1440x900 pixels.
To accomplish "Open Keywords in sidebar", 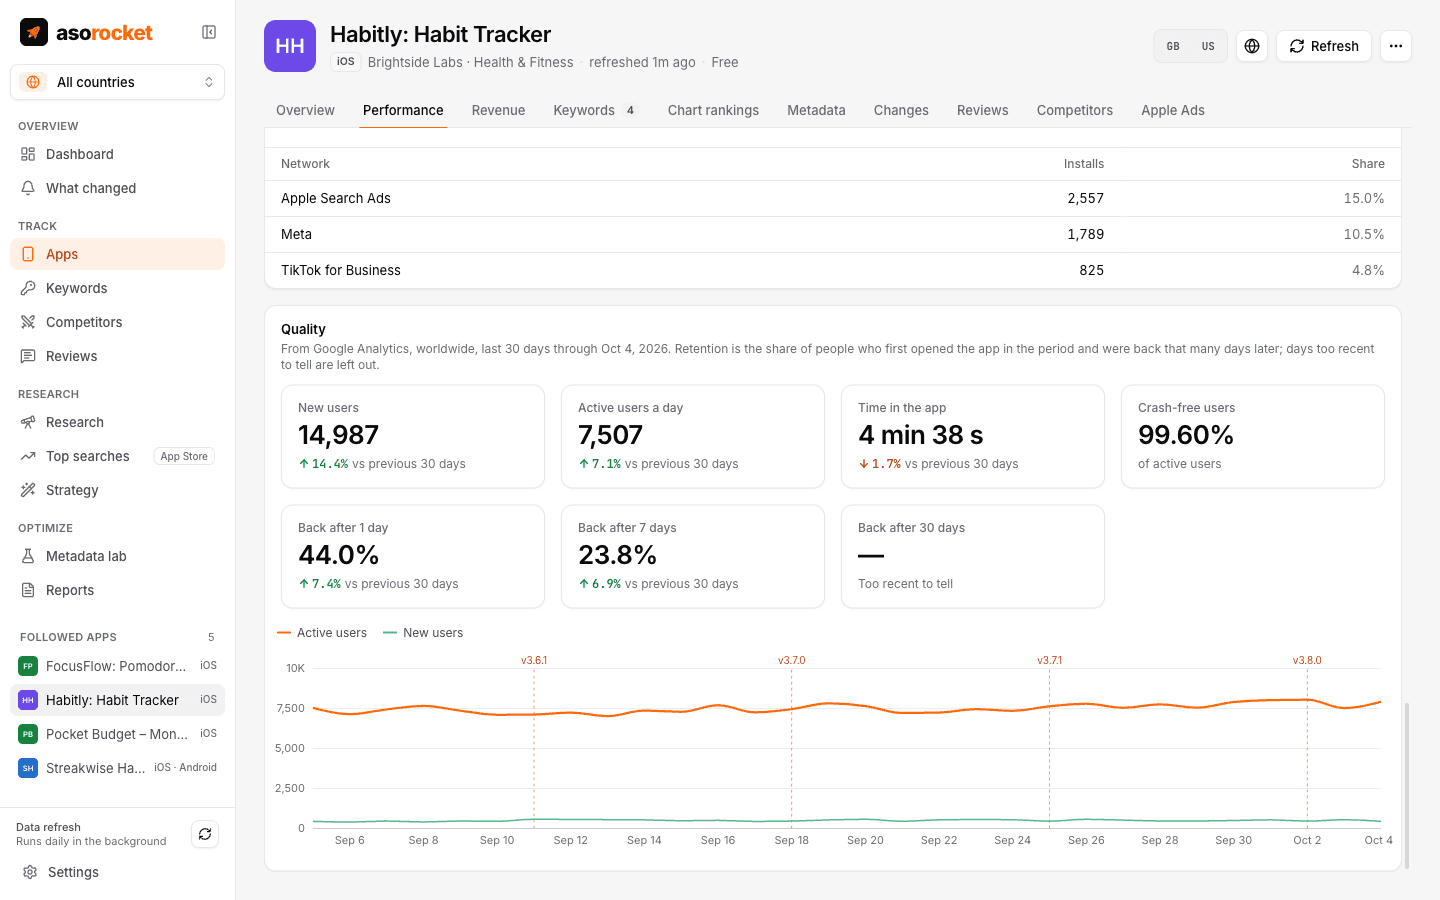I will click(x=117, y=288).
